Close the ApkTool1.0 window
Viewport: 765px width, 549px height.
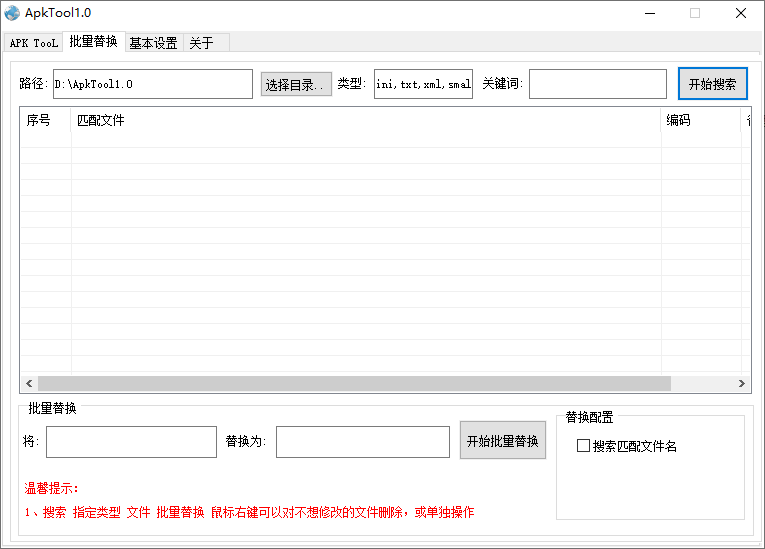(x=741, y=14)
